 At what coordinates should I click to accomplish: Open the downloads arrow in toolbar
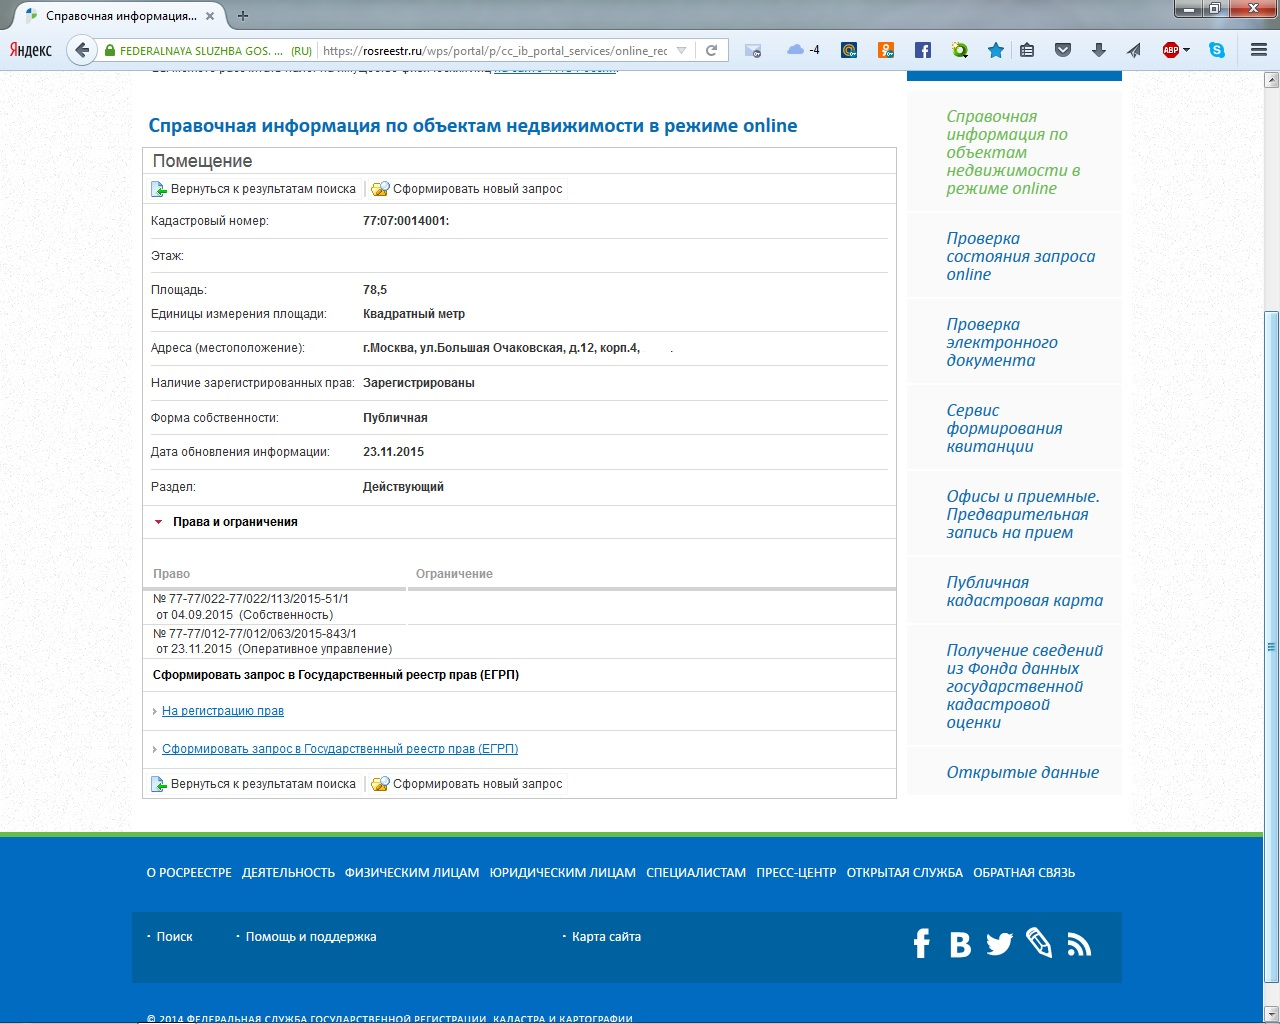pyautogui.click(x=1098, y=50)
